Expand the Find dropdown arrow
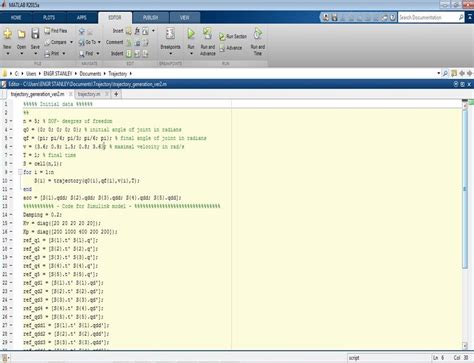Viewport: 474px width, 363px height. (x=98, y=54)
